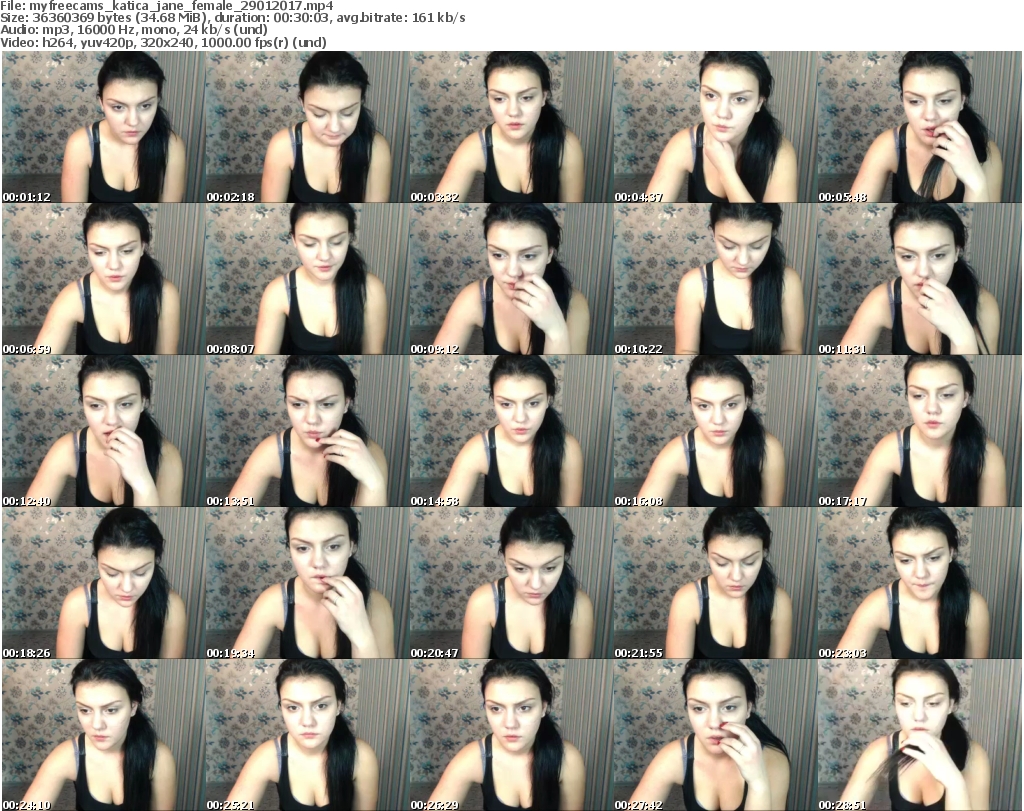Click the 'File:' name line in the header

(167, 6)
